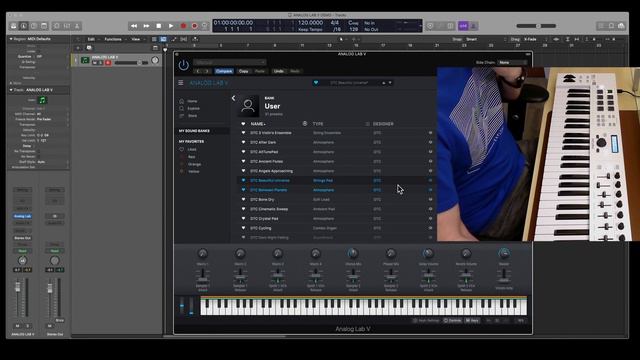This screenshot has width=640, height=360.
Task: Open the Edit menu in tracks area
Action: click(91, 39)
